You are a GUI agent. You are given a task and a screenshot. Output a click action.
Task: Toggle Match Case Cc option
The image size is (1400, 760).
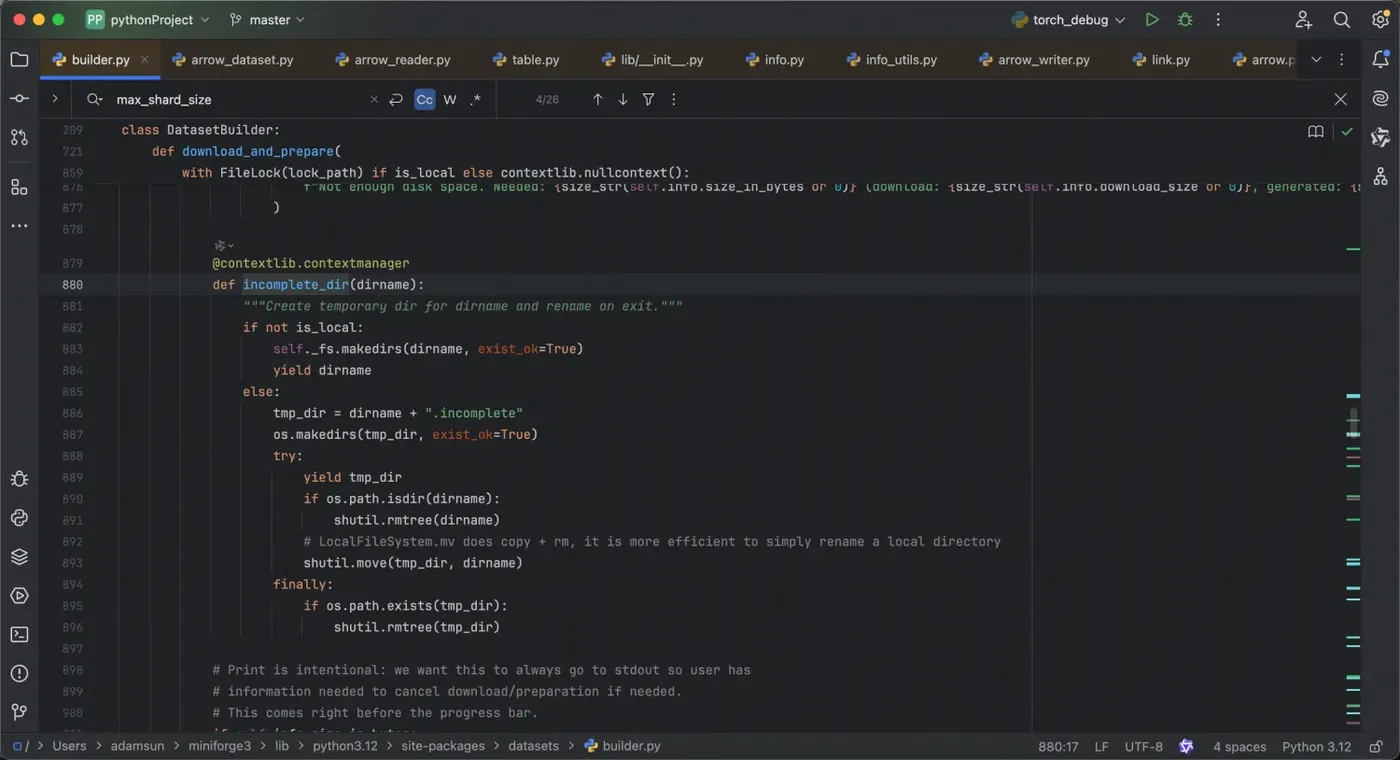coord(425,99)
